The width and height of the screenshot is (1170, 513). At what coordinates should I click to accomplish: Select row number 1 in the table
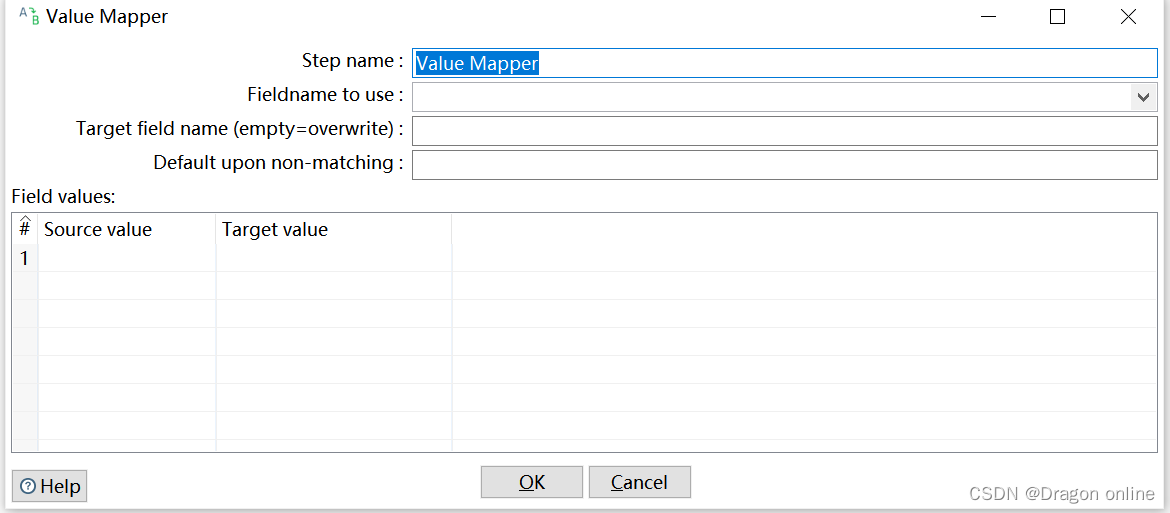(25, 258)
